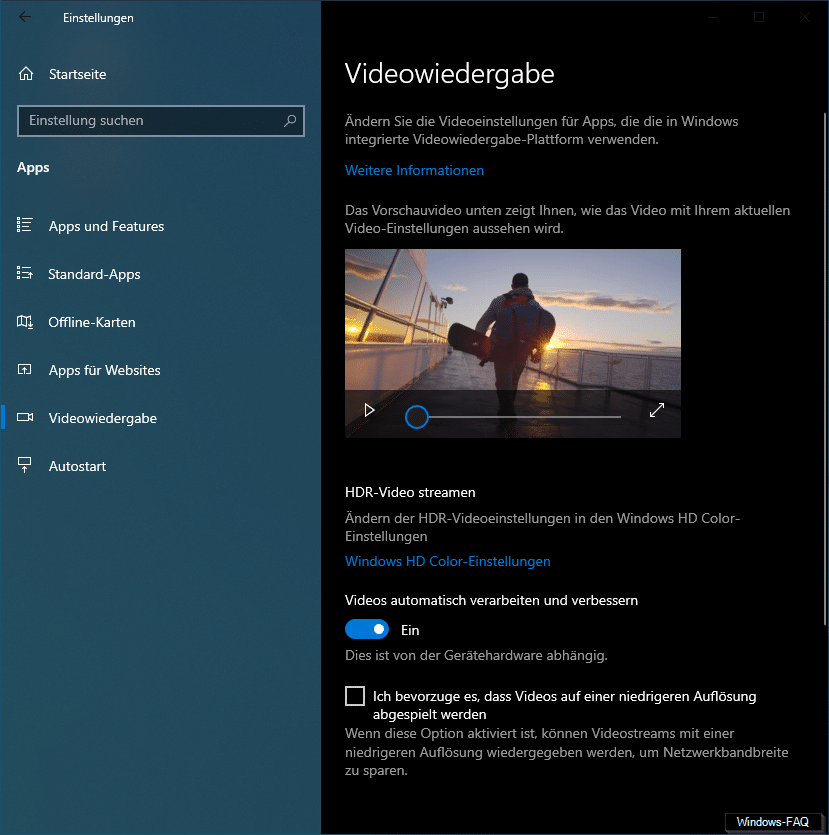Screen dimensions: 829x835
Task: Select Videowiedergabe section
Action: point(160,418)
